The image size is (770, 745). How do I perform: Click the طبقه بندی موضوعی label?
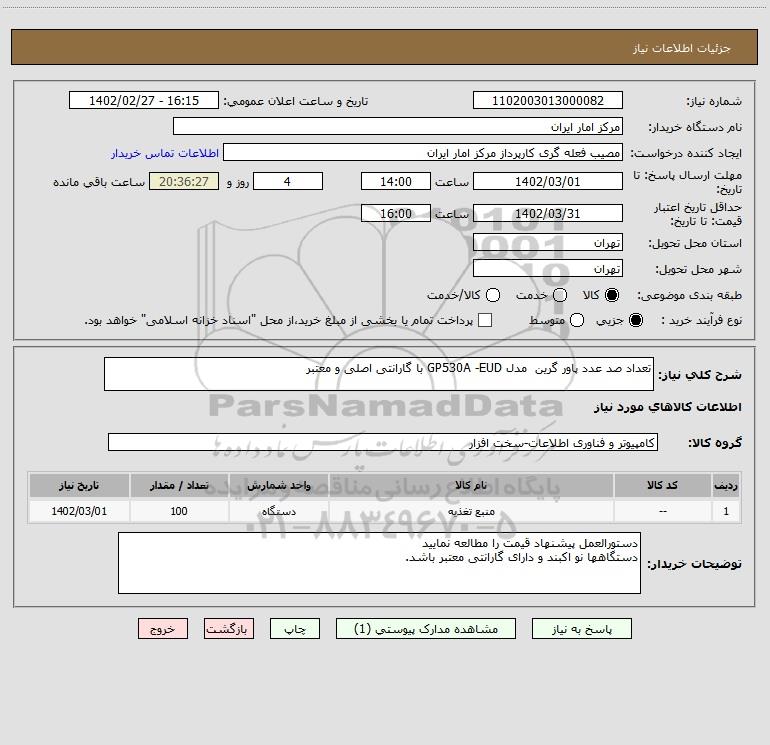pos(689,295)
